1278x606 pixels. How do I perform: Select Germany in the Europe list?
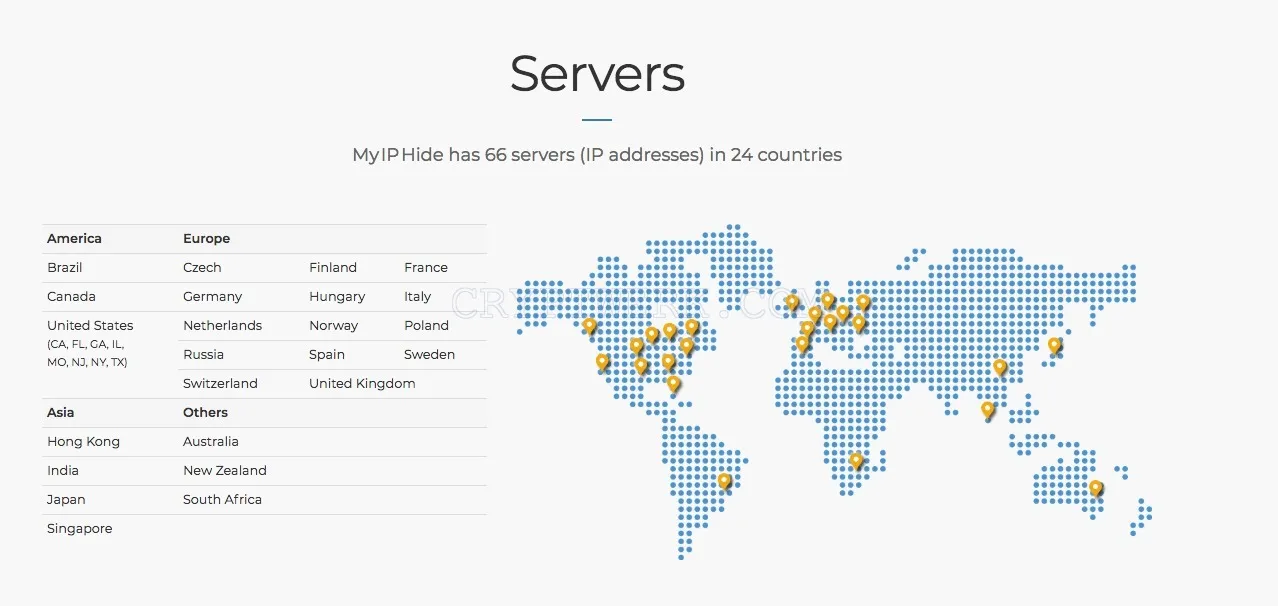pos(213,297)
